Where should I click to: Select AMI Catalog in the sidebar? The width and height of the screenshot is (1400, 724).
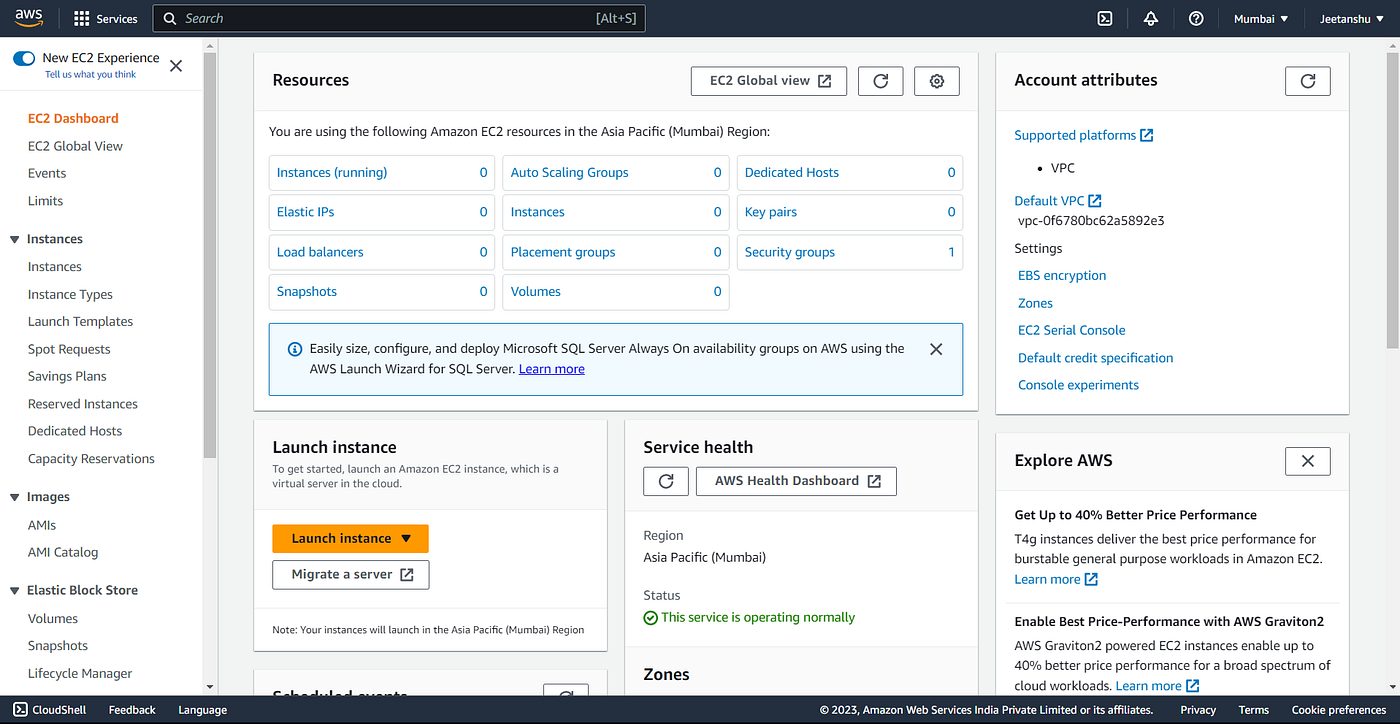(63, 552)
